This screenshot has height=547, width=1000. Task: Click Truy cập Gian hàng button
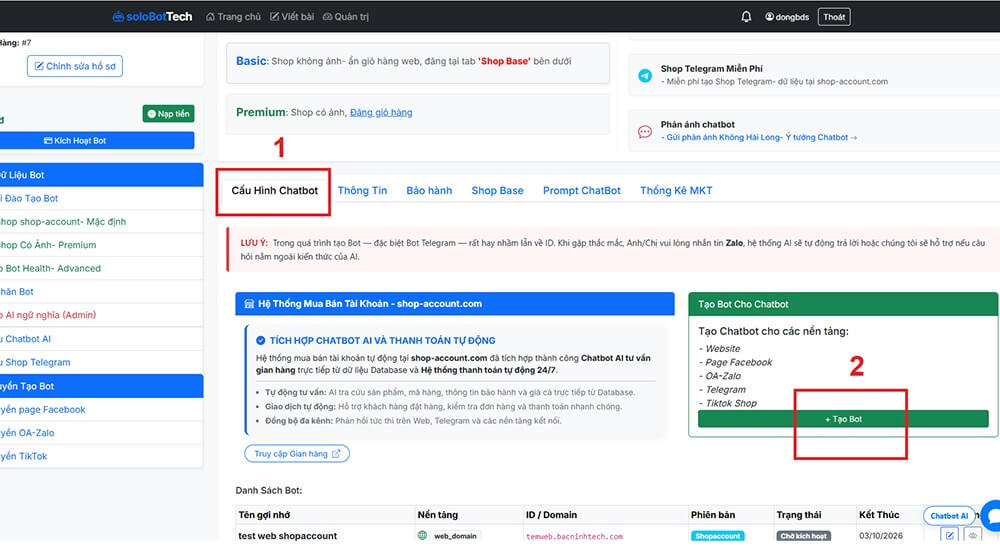coord(297,454)
